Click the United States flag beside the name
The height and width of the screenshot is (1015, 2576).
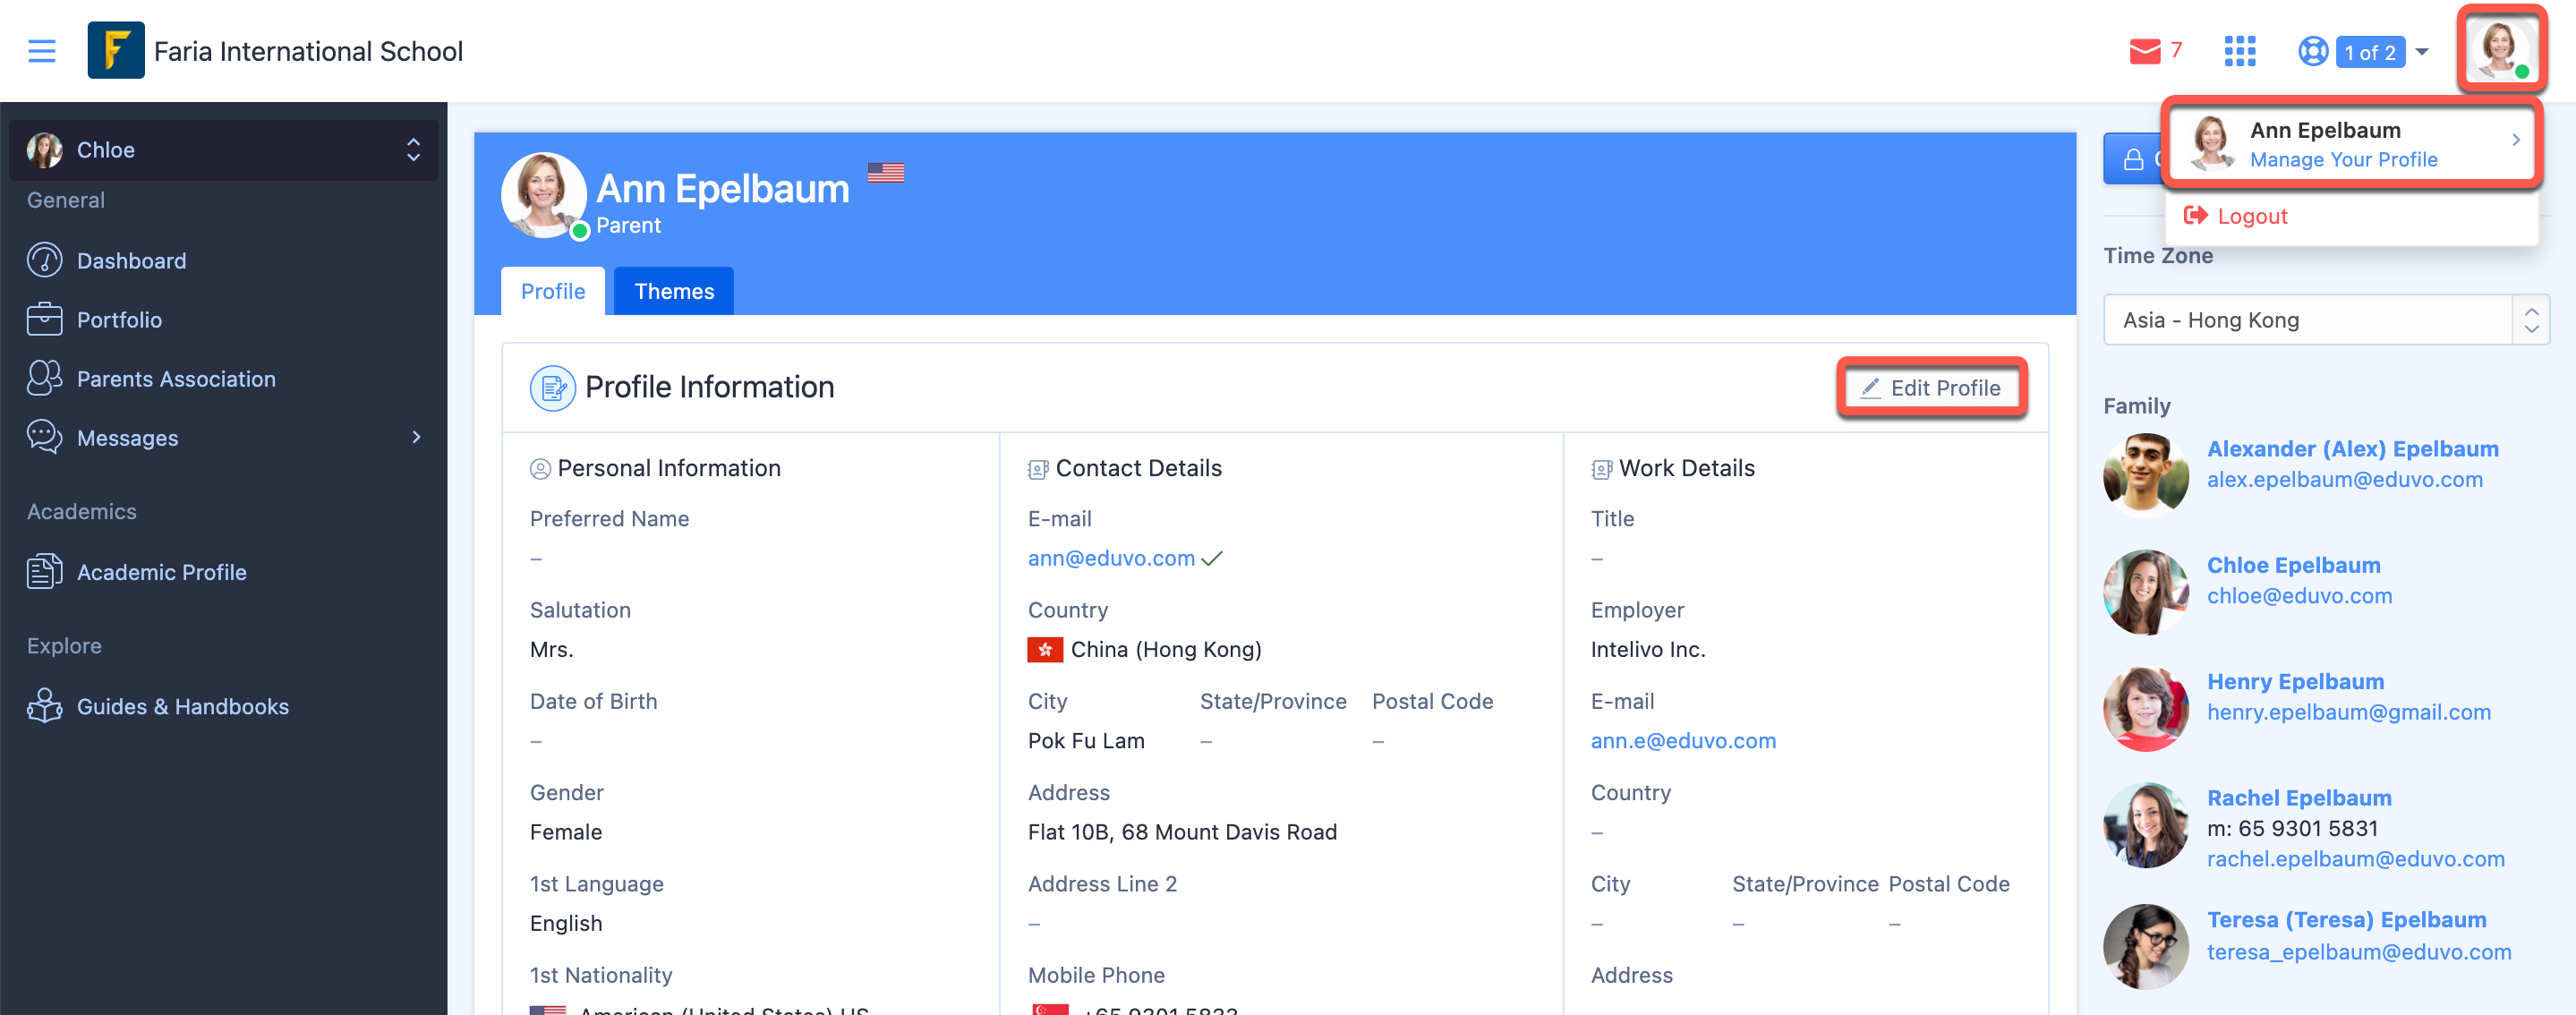pyautogui.click(x=885, y=173)
